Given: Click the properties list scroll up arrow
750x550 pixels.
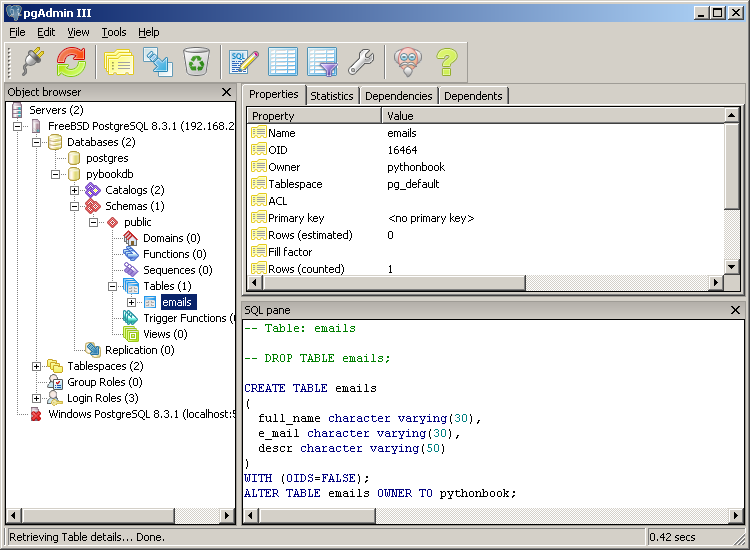Looking at the screenshot, I should 731,115.
